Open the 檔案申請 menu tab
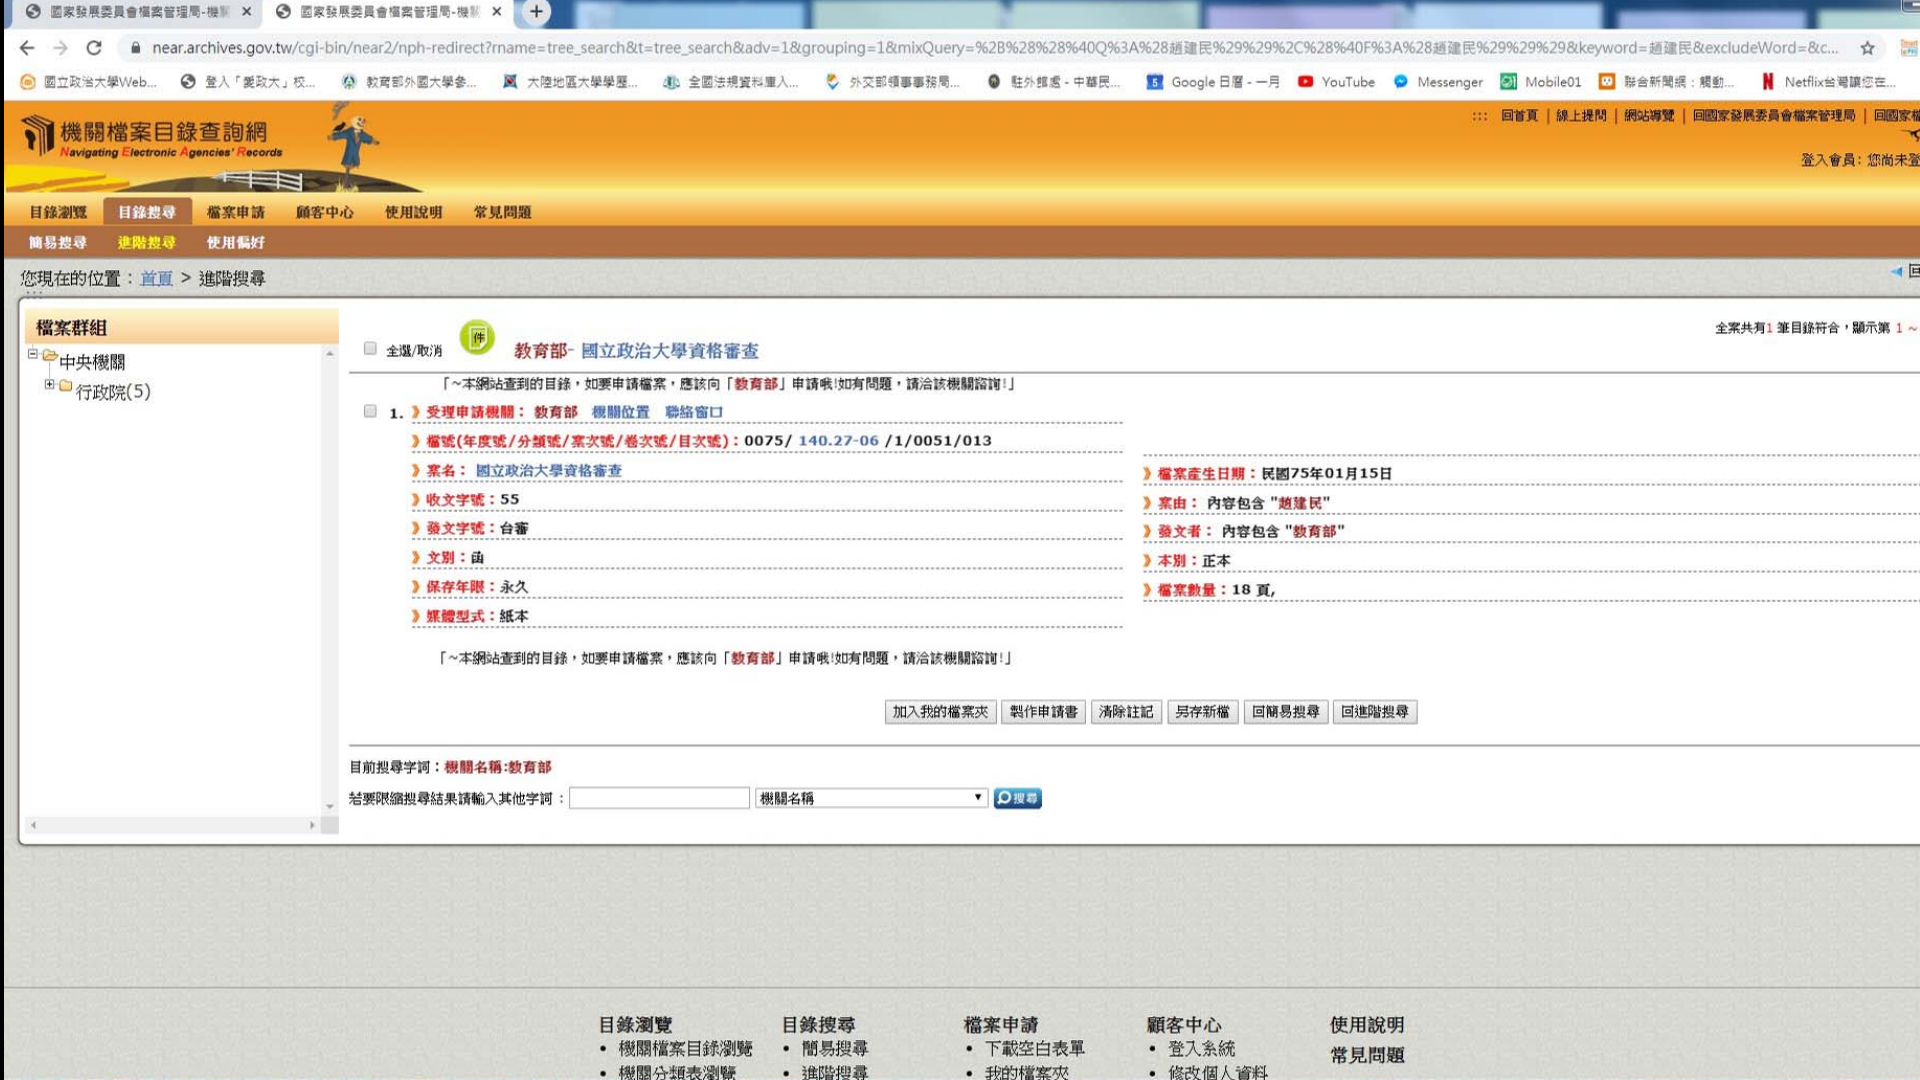1920x1080 pixels. pyautogui.click(x=235, y=212)
